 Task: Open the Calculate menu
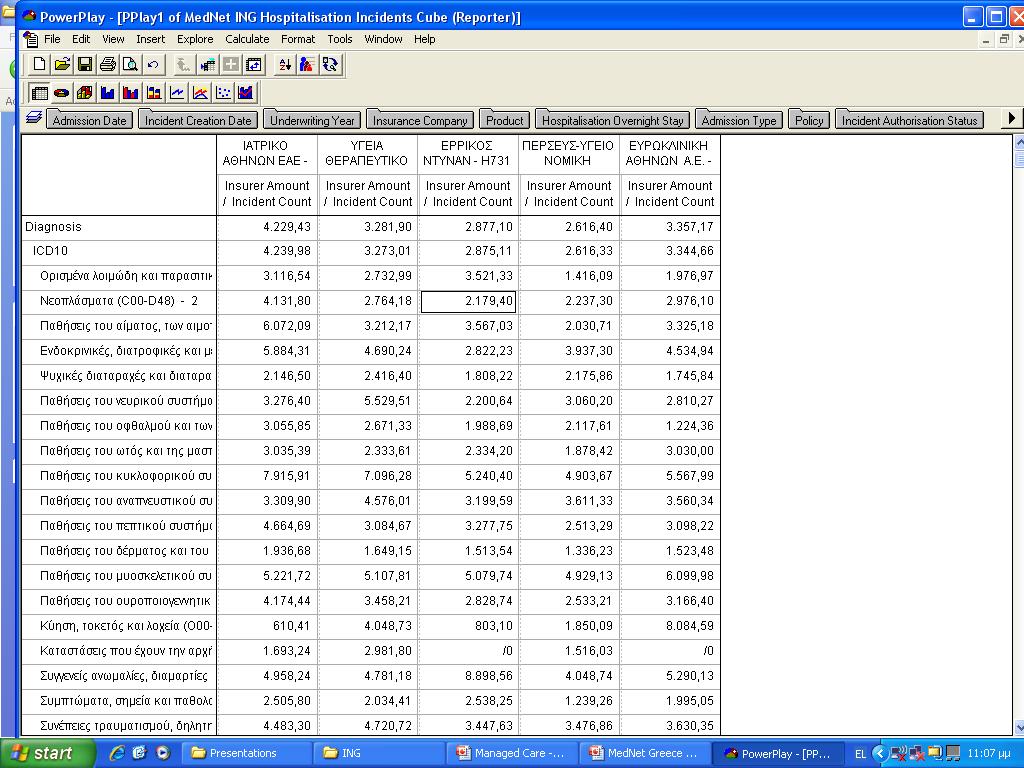(247, 39)
